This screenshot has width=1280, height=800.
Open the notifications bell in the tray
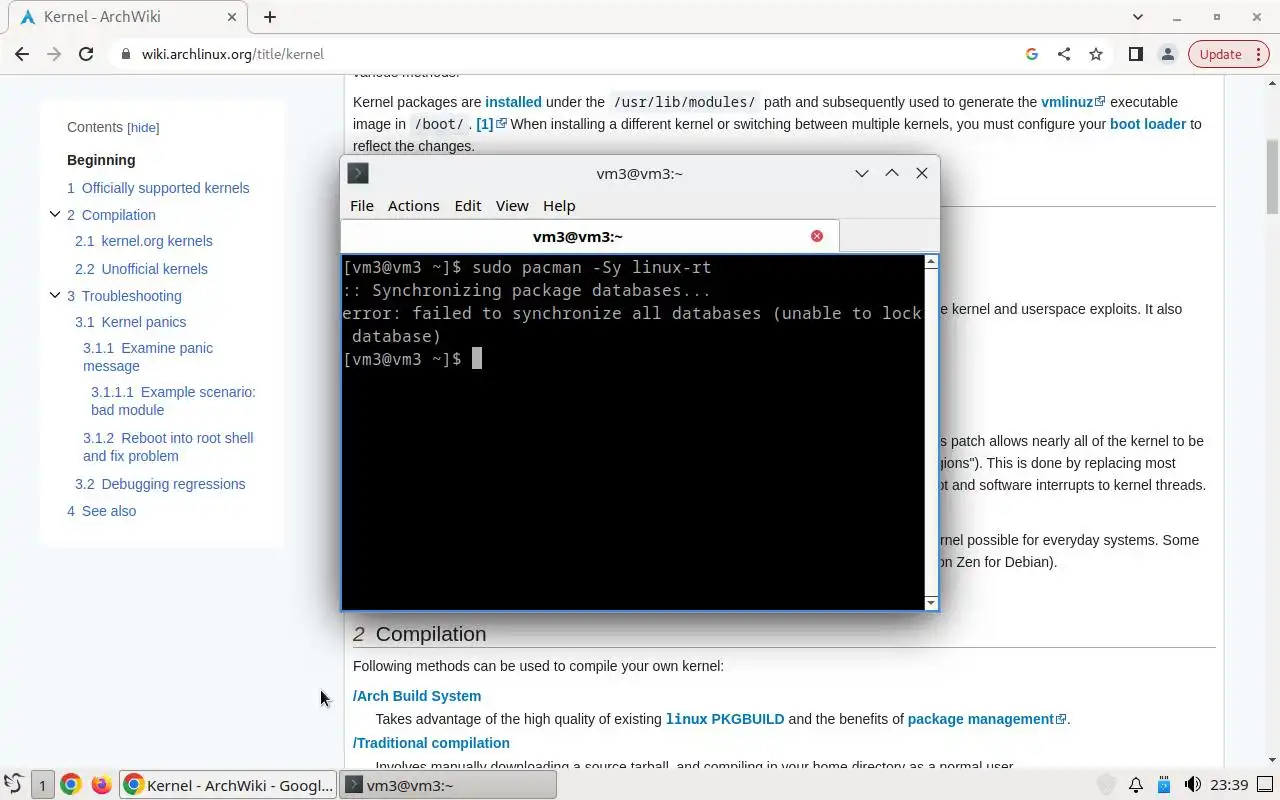(x=1136, y=785)
